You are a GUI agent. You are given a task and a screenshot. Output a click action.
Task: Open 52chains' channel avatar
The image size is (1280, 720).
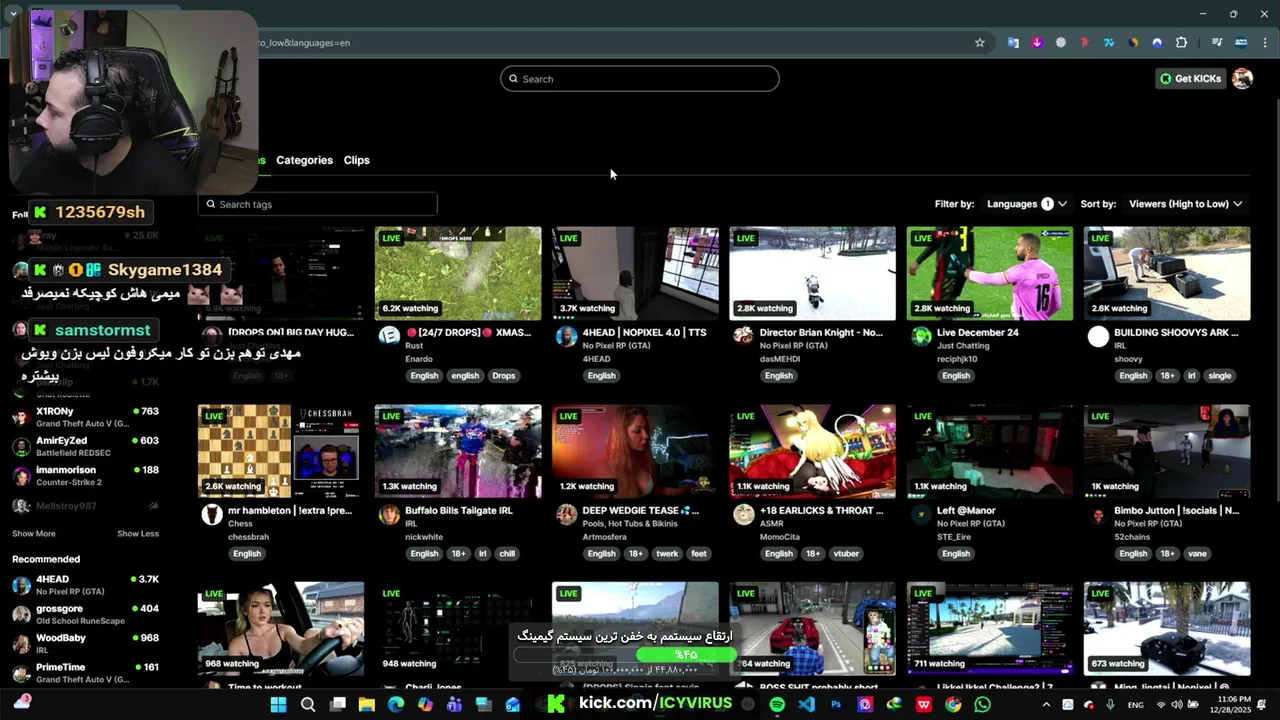[1098, 514]
